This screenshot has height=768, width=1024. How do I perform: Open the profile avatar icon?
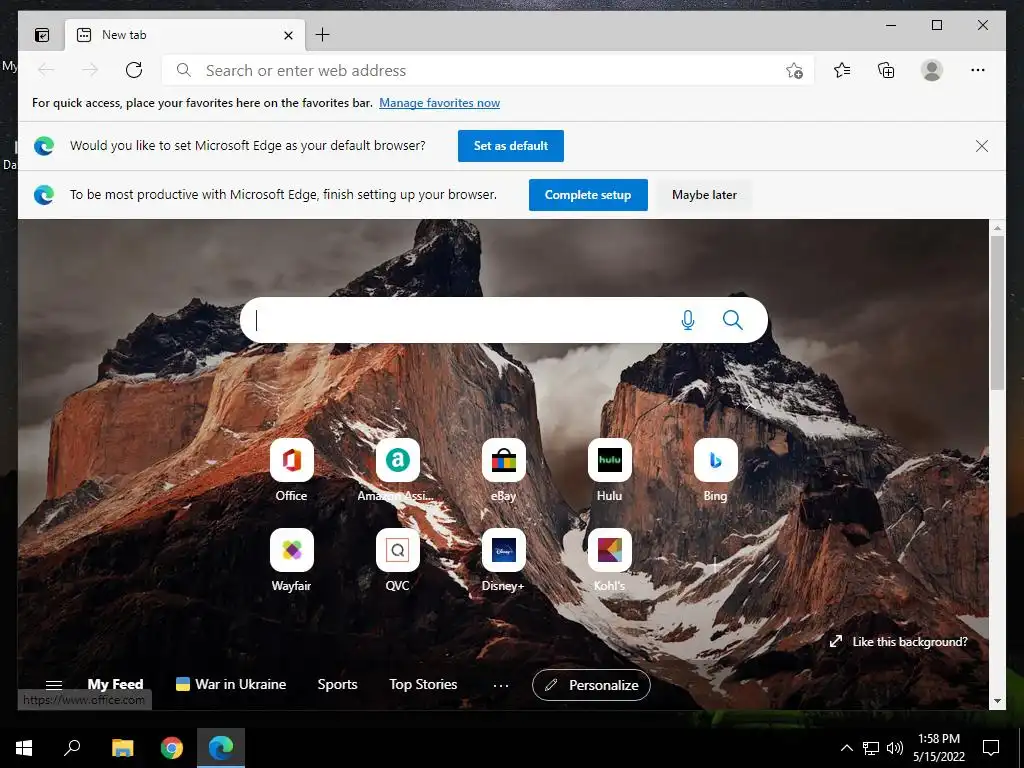(x=932, y=70)
